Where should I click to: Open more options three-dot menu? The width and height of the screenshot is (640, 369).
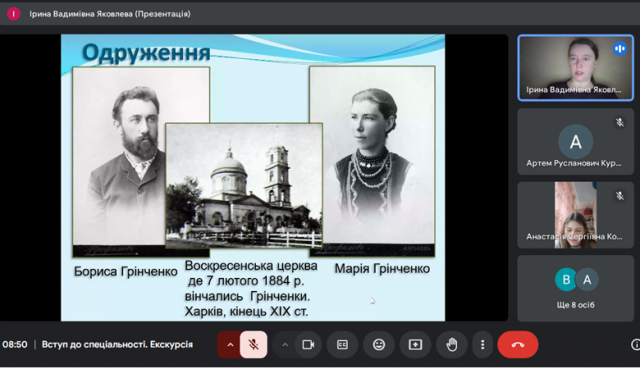pos(482,345)
